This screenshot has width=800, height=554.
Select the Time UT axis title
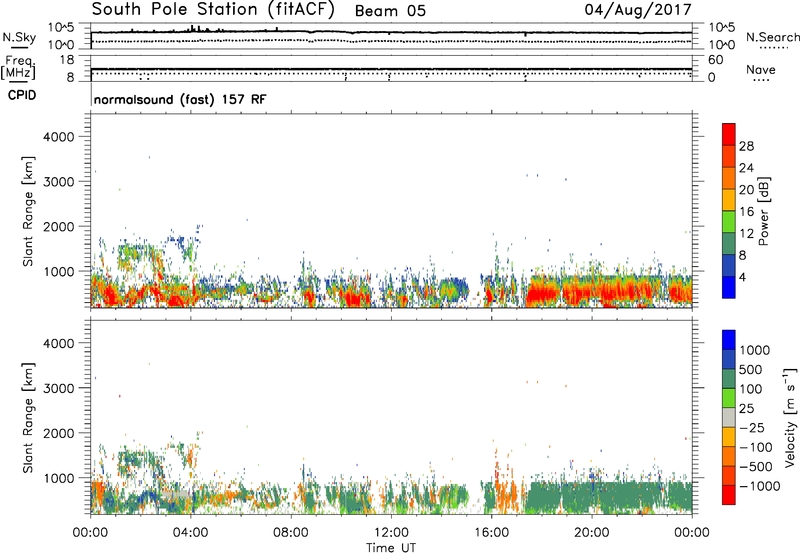[391, 548]
